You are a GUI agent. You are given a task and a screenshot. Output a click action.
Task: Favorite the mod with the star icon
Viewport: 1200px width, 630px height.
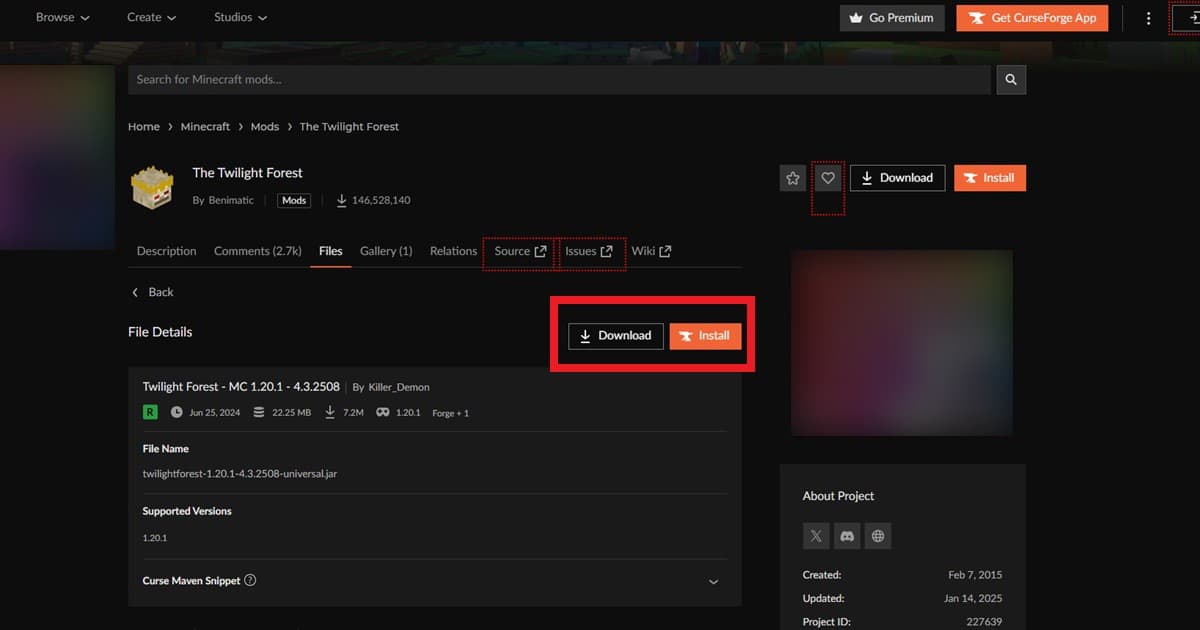pos(793,178)
